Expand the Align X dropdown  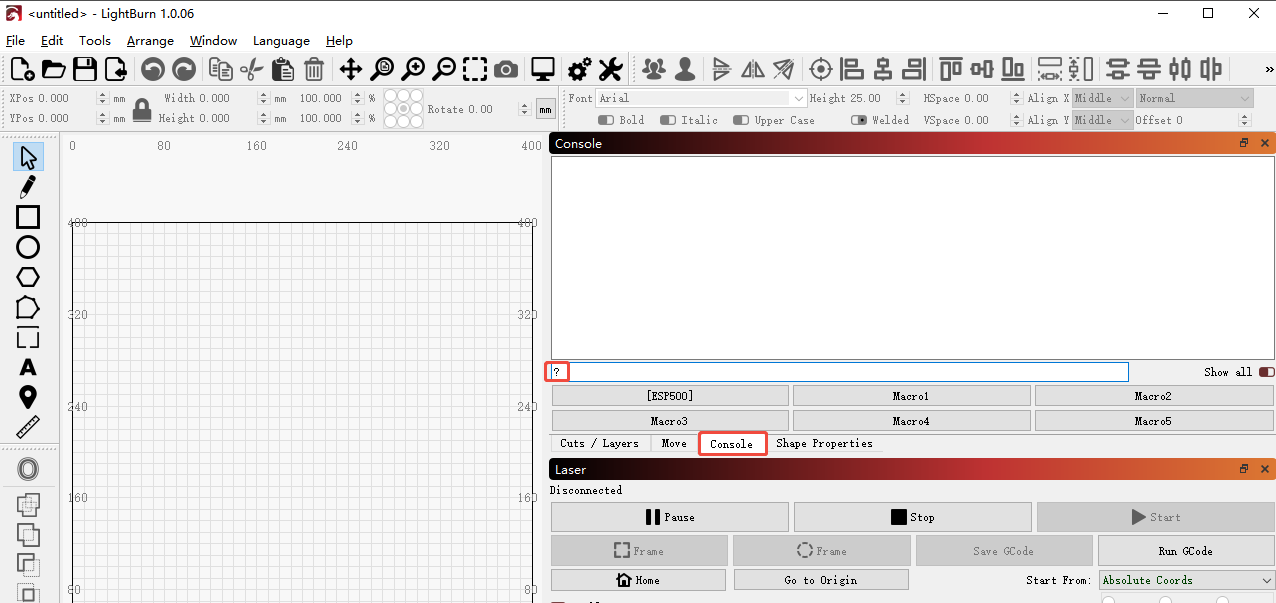tap(1103, 98)
